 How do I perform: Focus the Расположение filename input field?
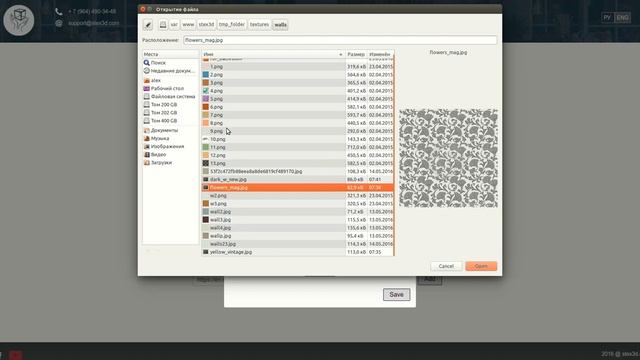(x=340, y=40)
